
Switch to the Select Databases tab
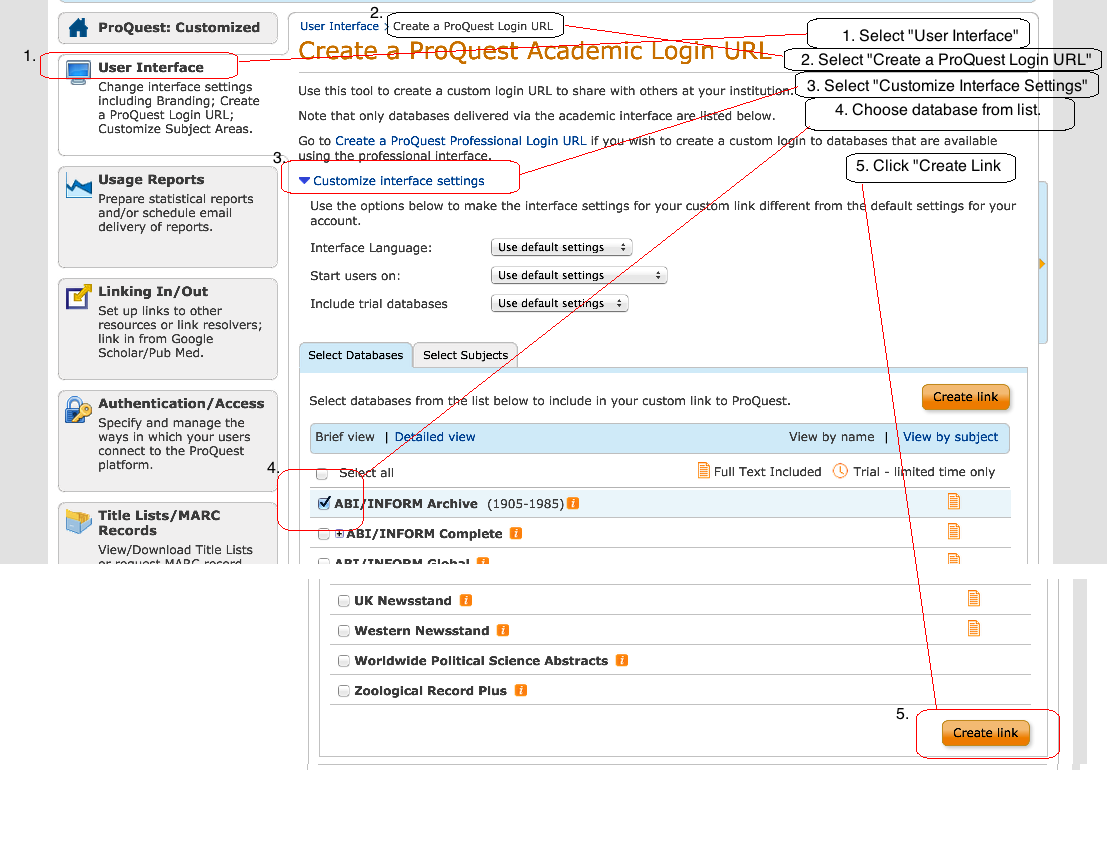(356, 355)
